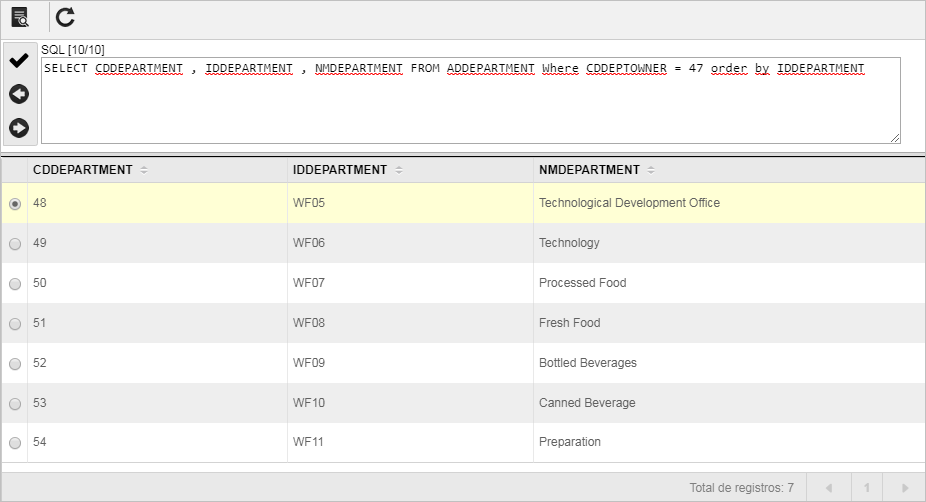Click the Preparation cell

tap(729, 442)
